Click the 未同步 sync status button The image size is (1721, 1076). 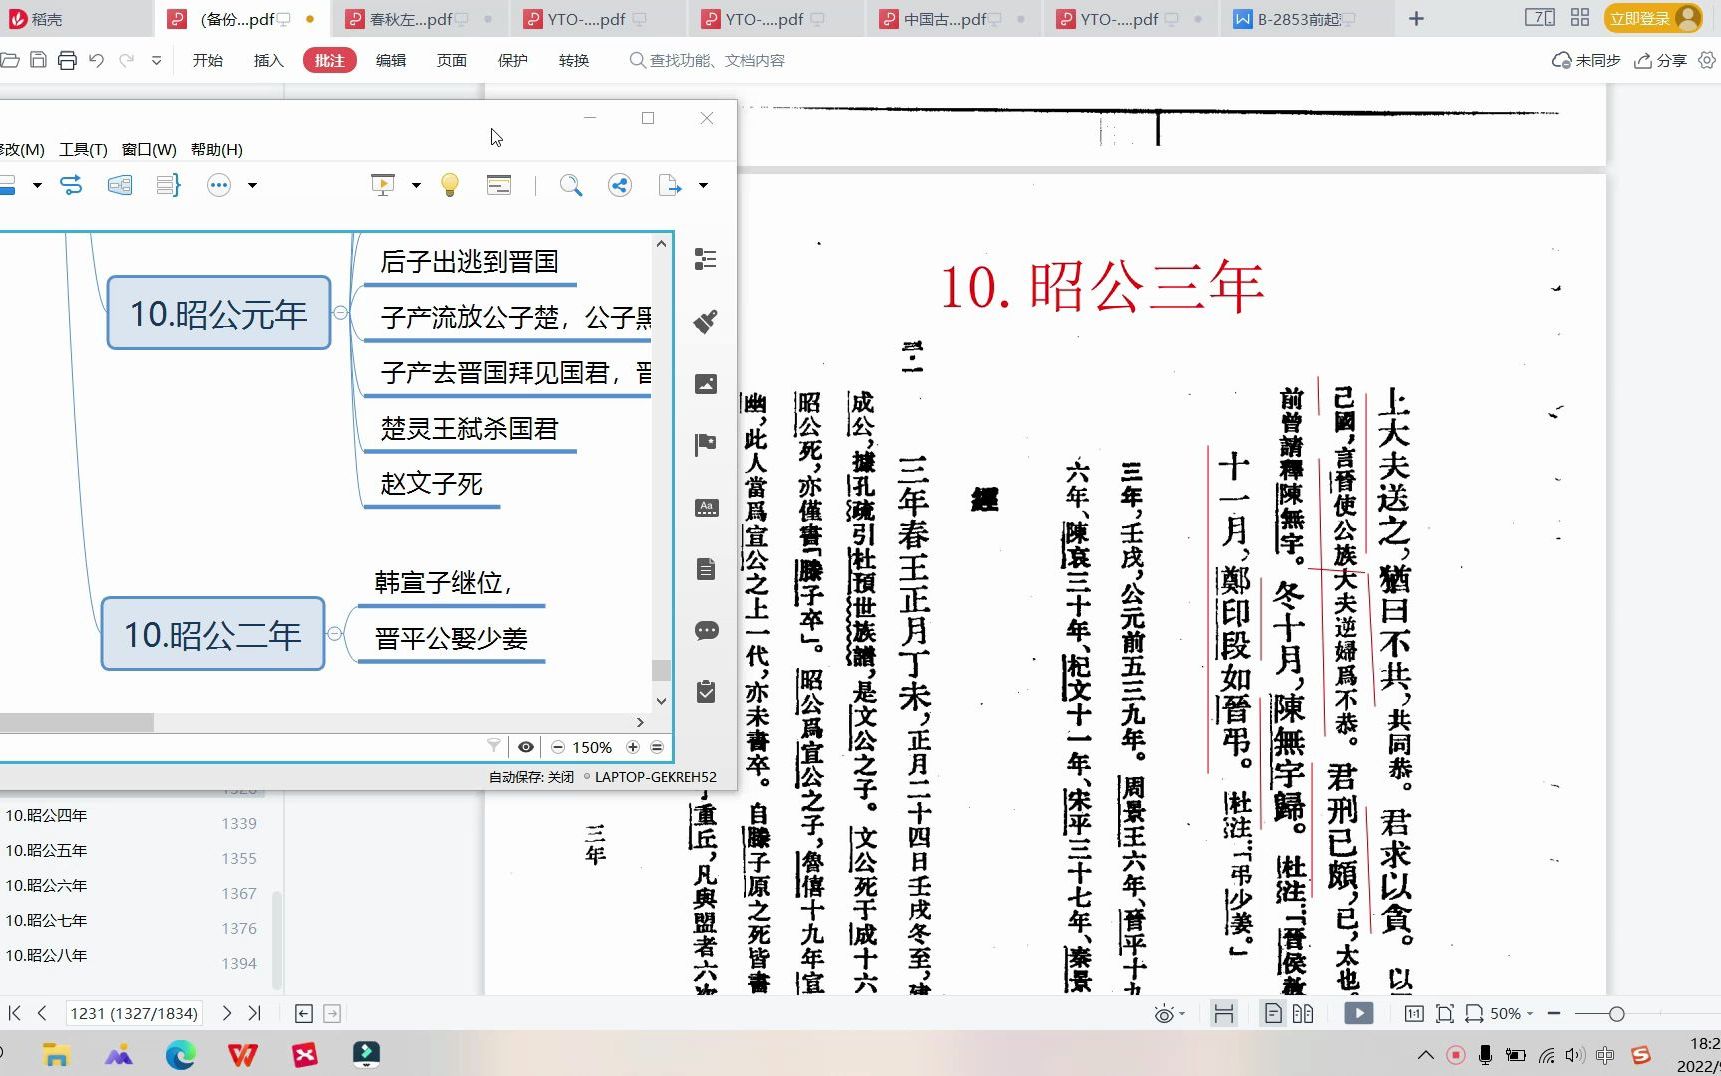click(1586, 61)
